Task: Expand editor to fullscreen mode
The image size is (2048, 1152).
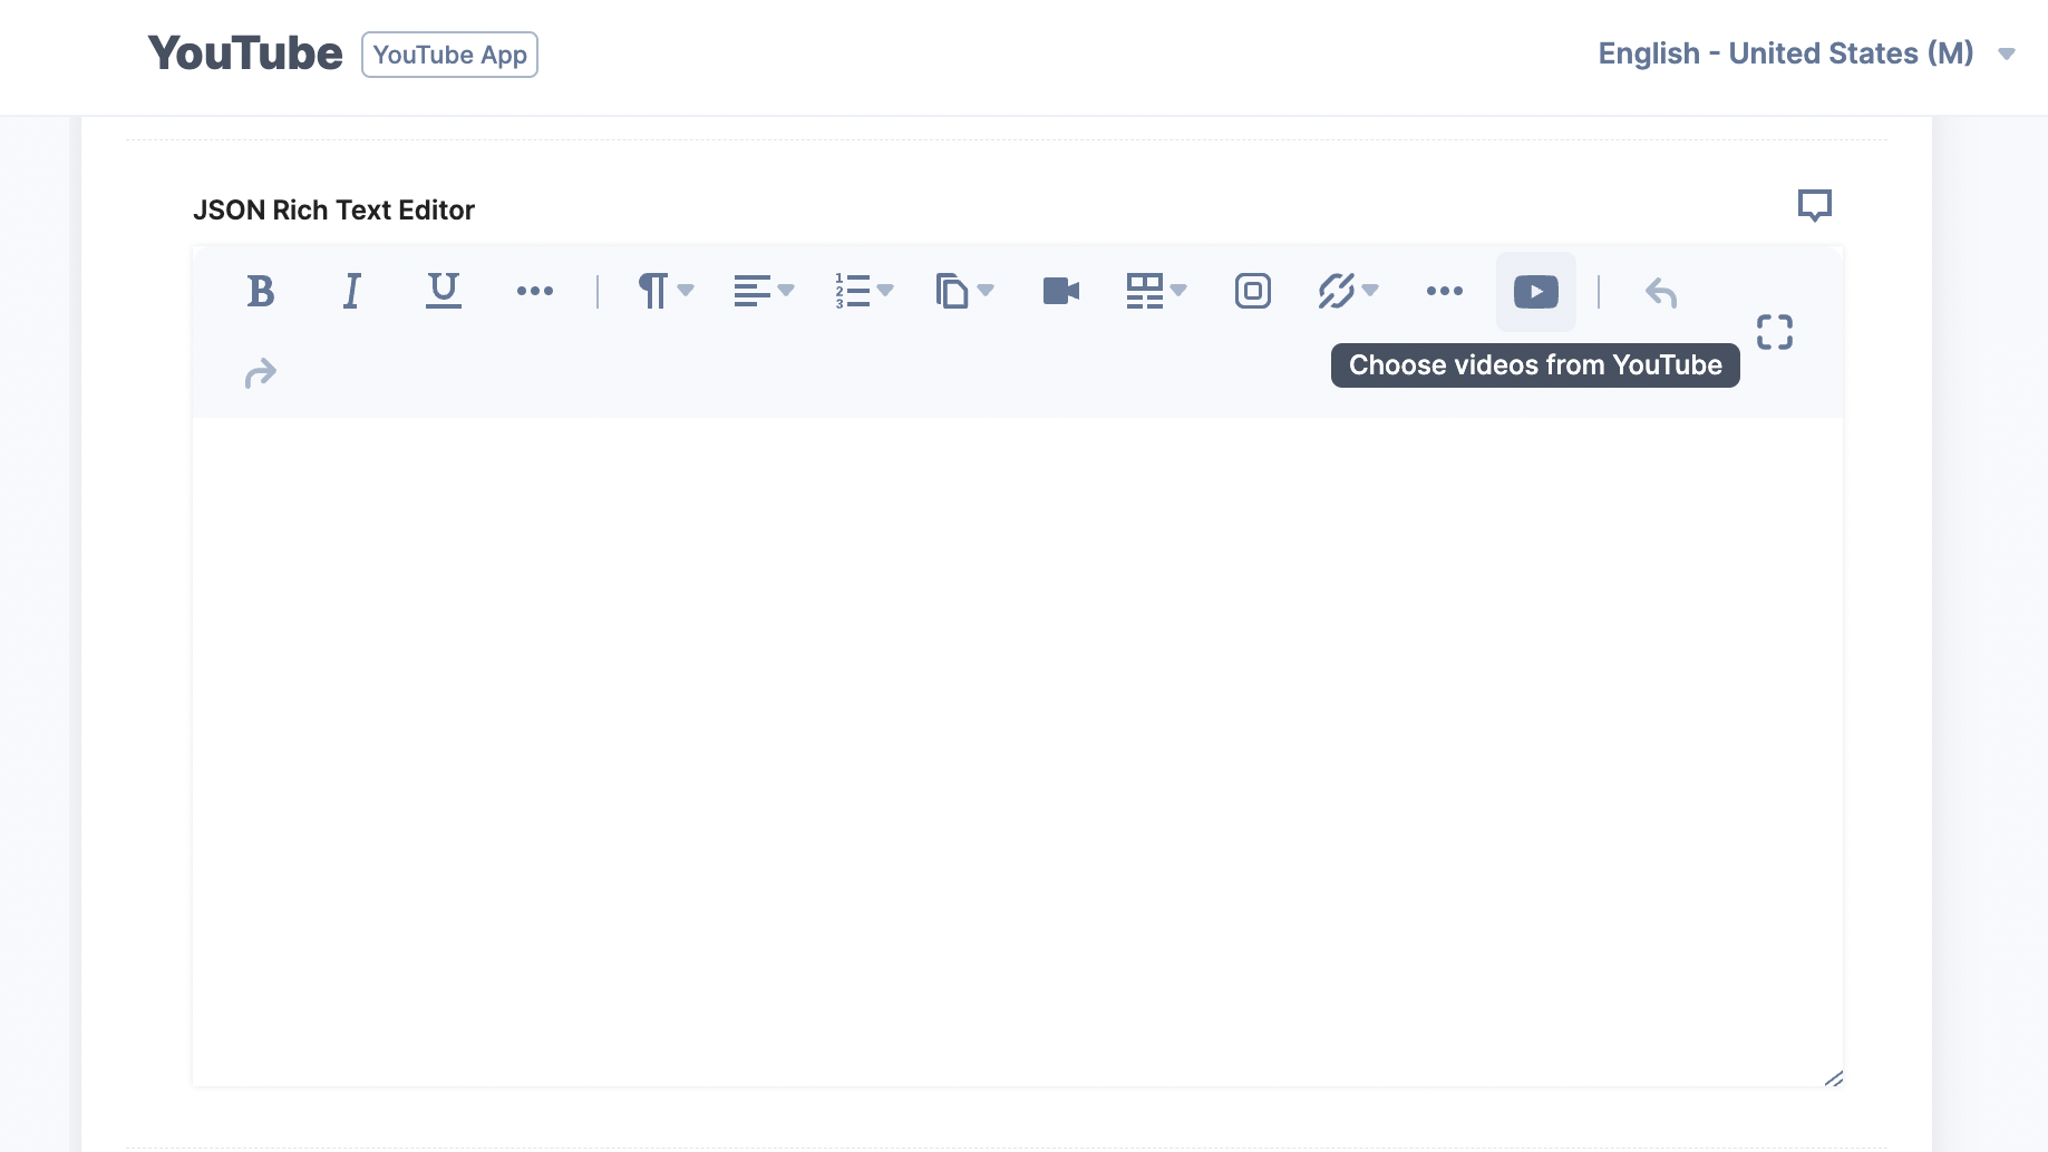Action: [1775, 332]
